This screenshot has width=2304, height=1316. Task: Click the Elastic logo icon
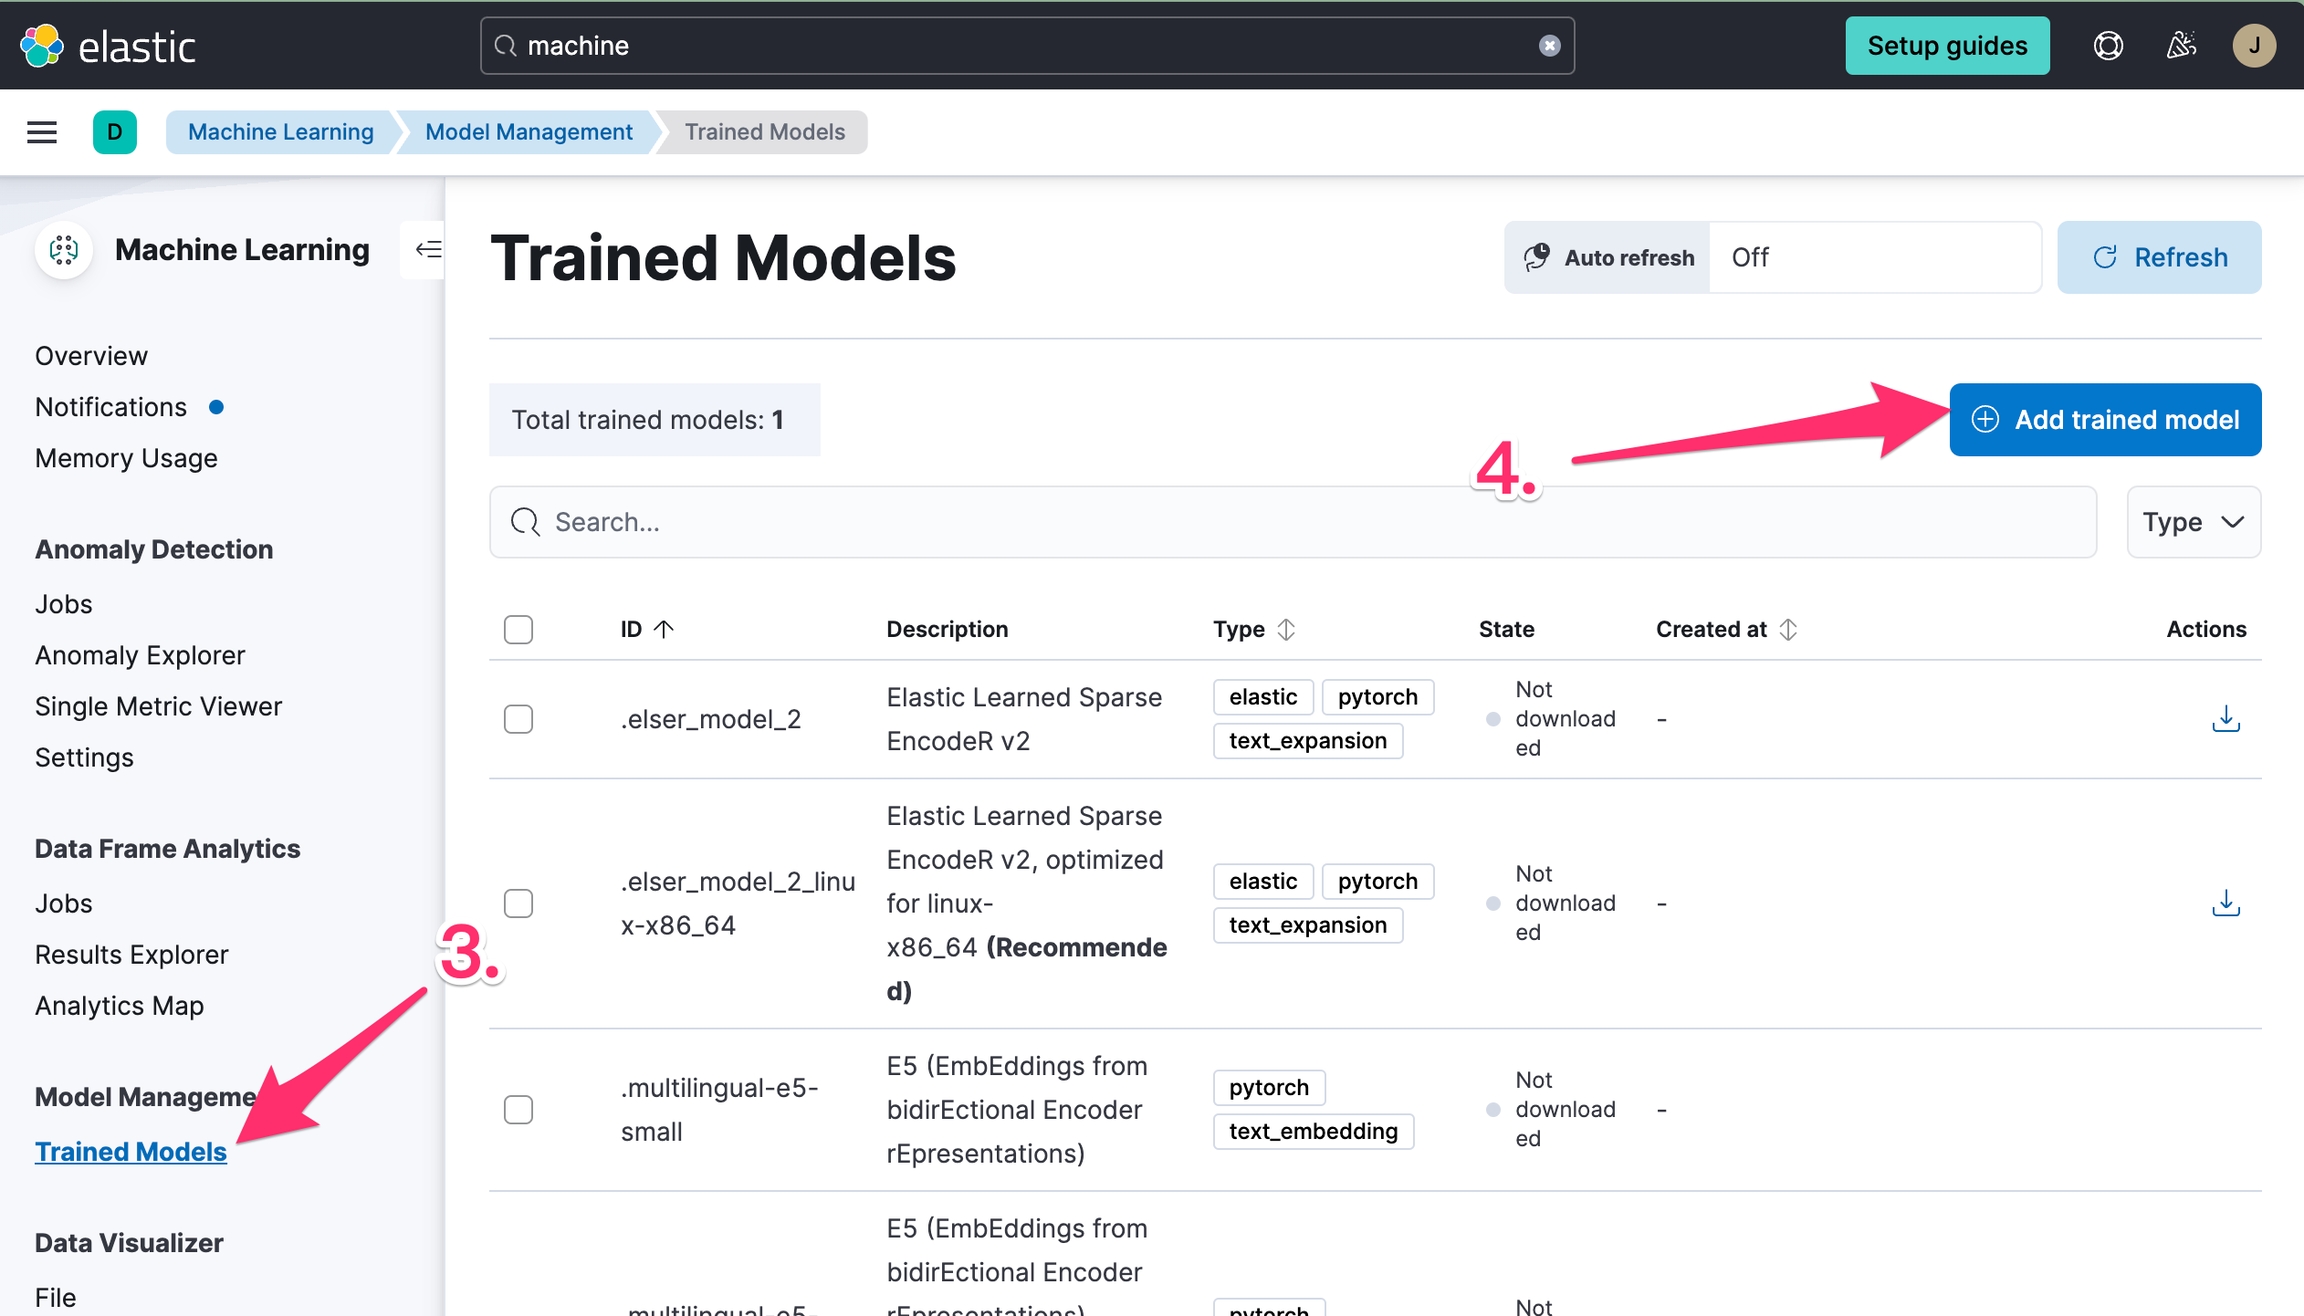42,46
